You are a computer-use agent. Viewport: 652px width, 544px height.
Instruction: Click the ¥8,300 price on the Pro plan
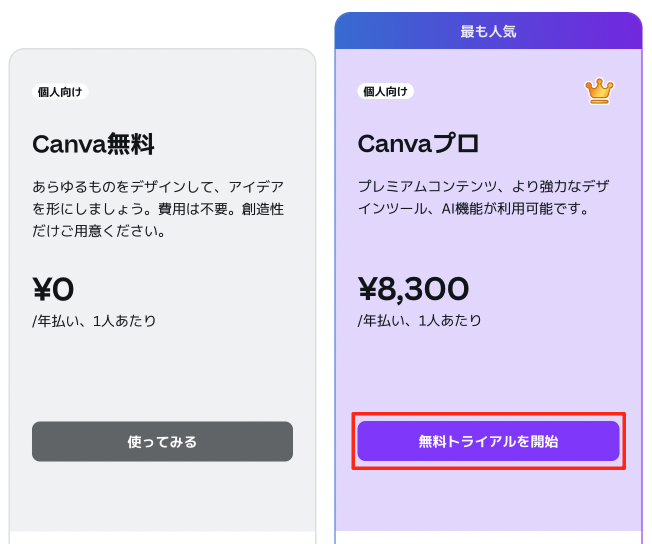point(413,289)
